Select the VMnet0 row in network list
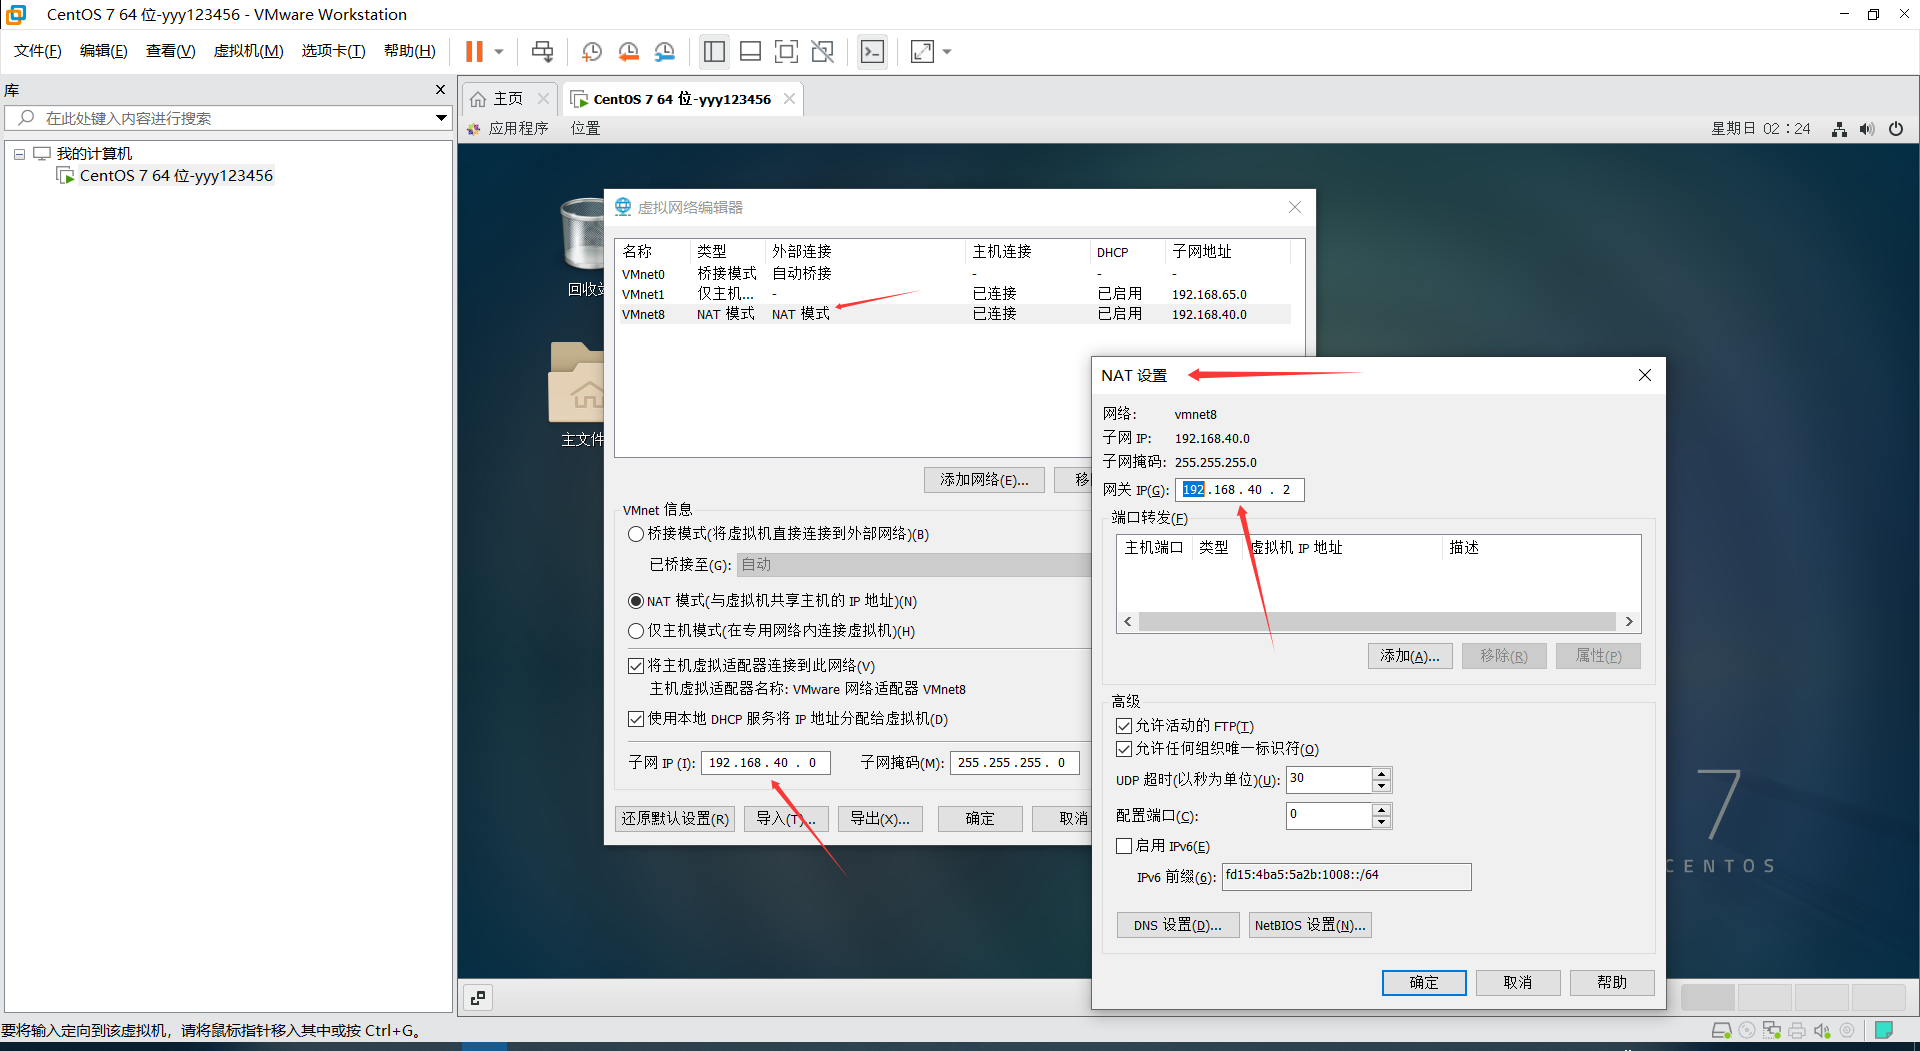This screenshot has width=1920, height=1051. pos(955,274)
